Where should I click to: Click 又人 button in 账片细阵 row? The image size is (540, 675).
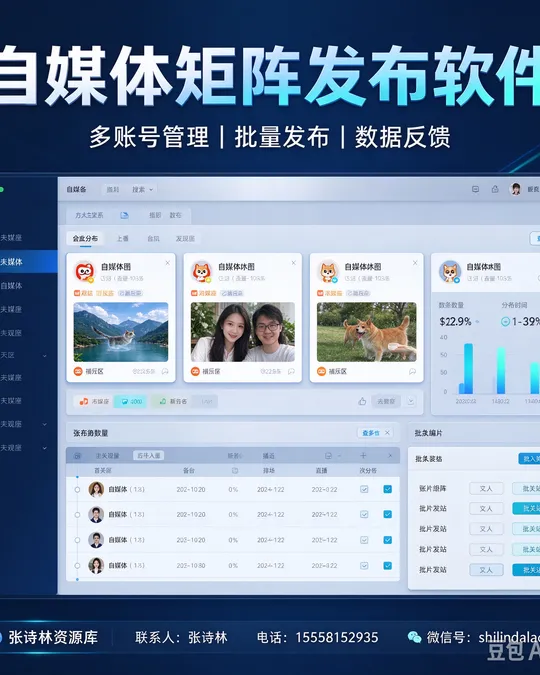pos(486,489)
